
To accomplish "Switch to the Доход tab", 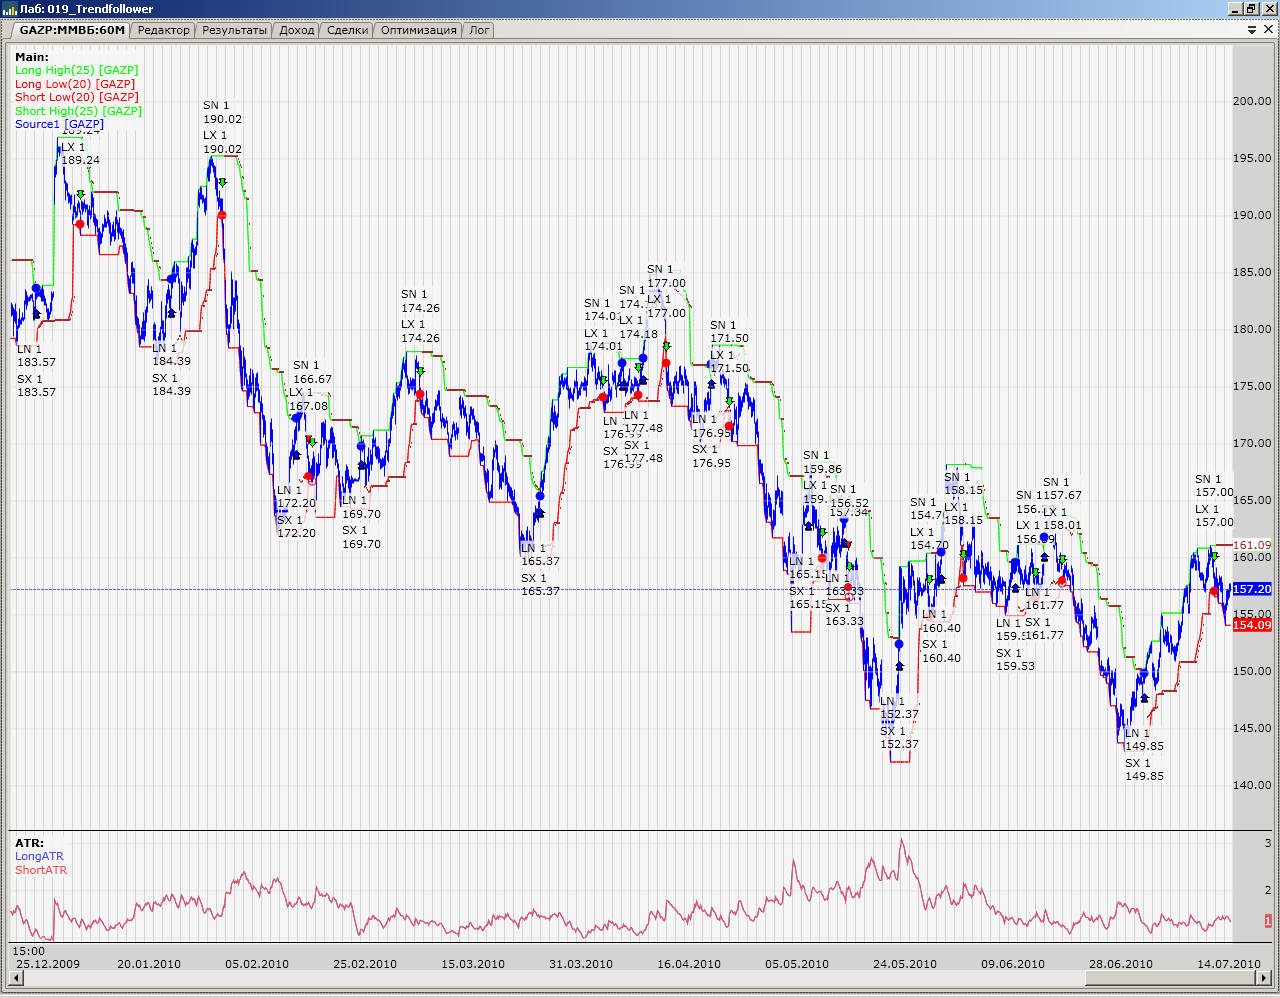I will [x=297, y=30].
